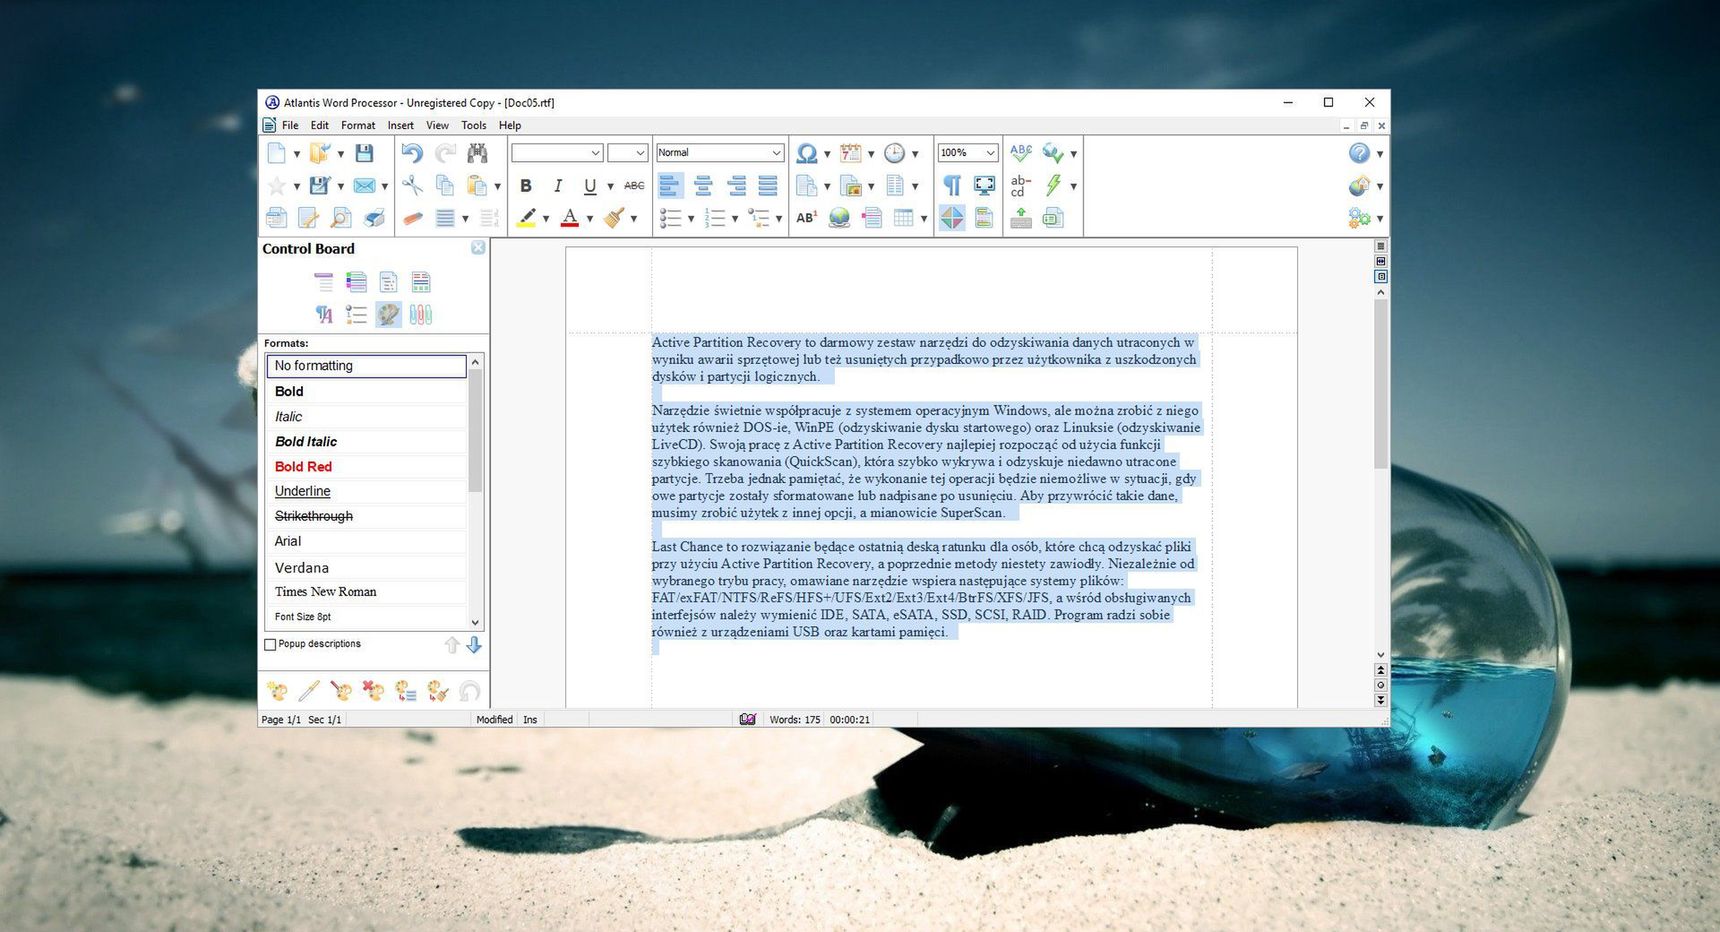Image resolution: width=1720 pixels, height=932 pixels.
Task: Apply red font color A button
Action: pyautogui.click(x=570, y=217)
